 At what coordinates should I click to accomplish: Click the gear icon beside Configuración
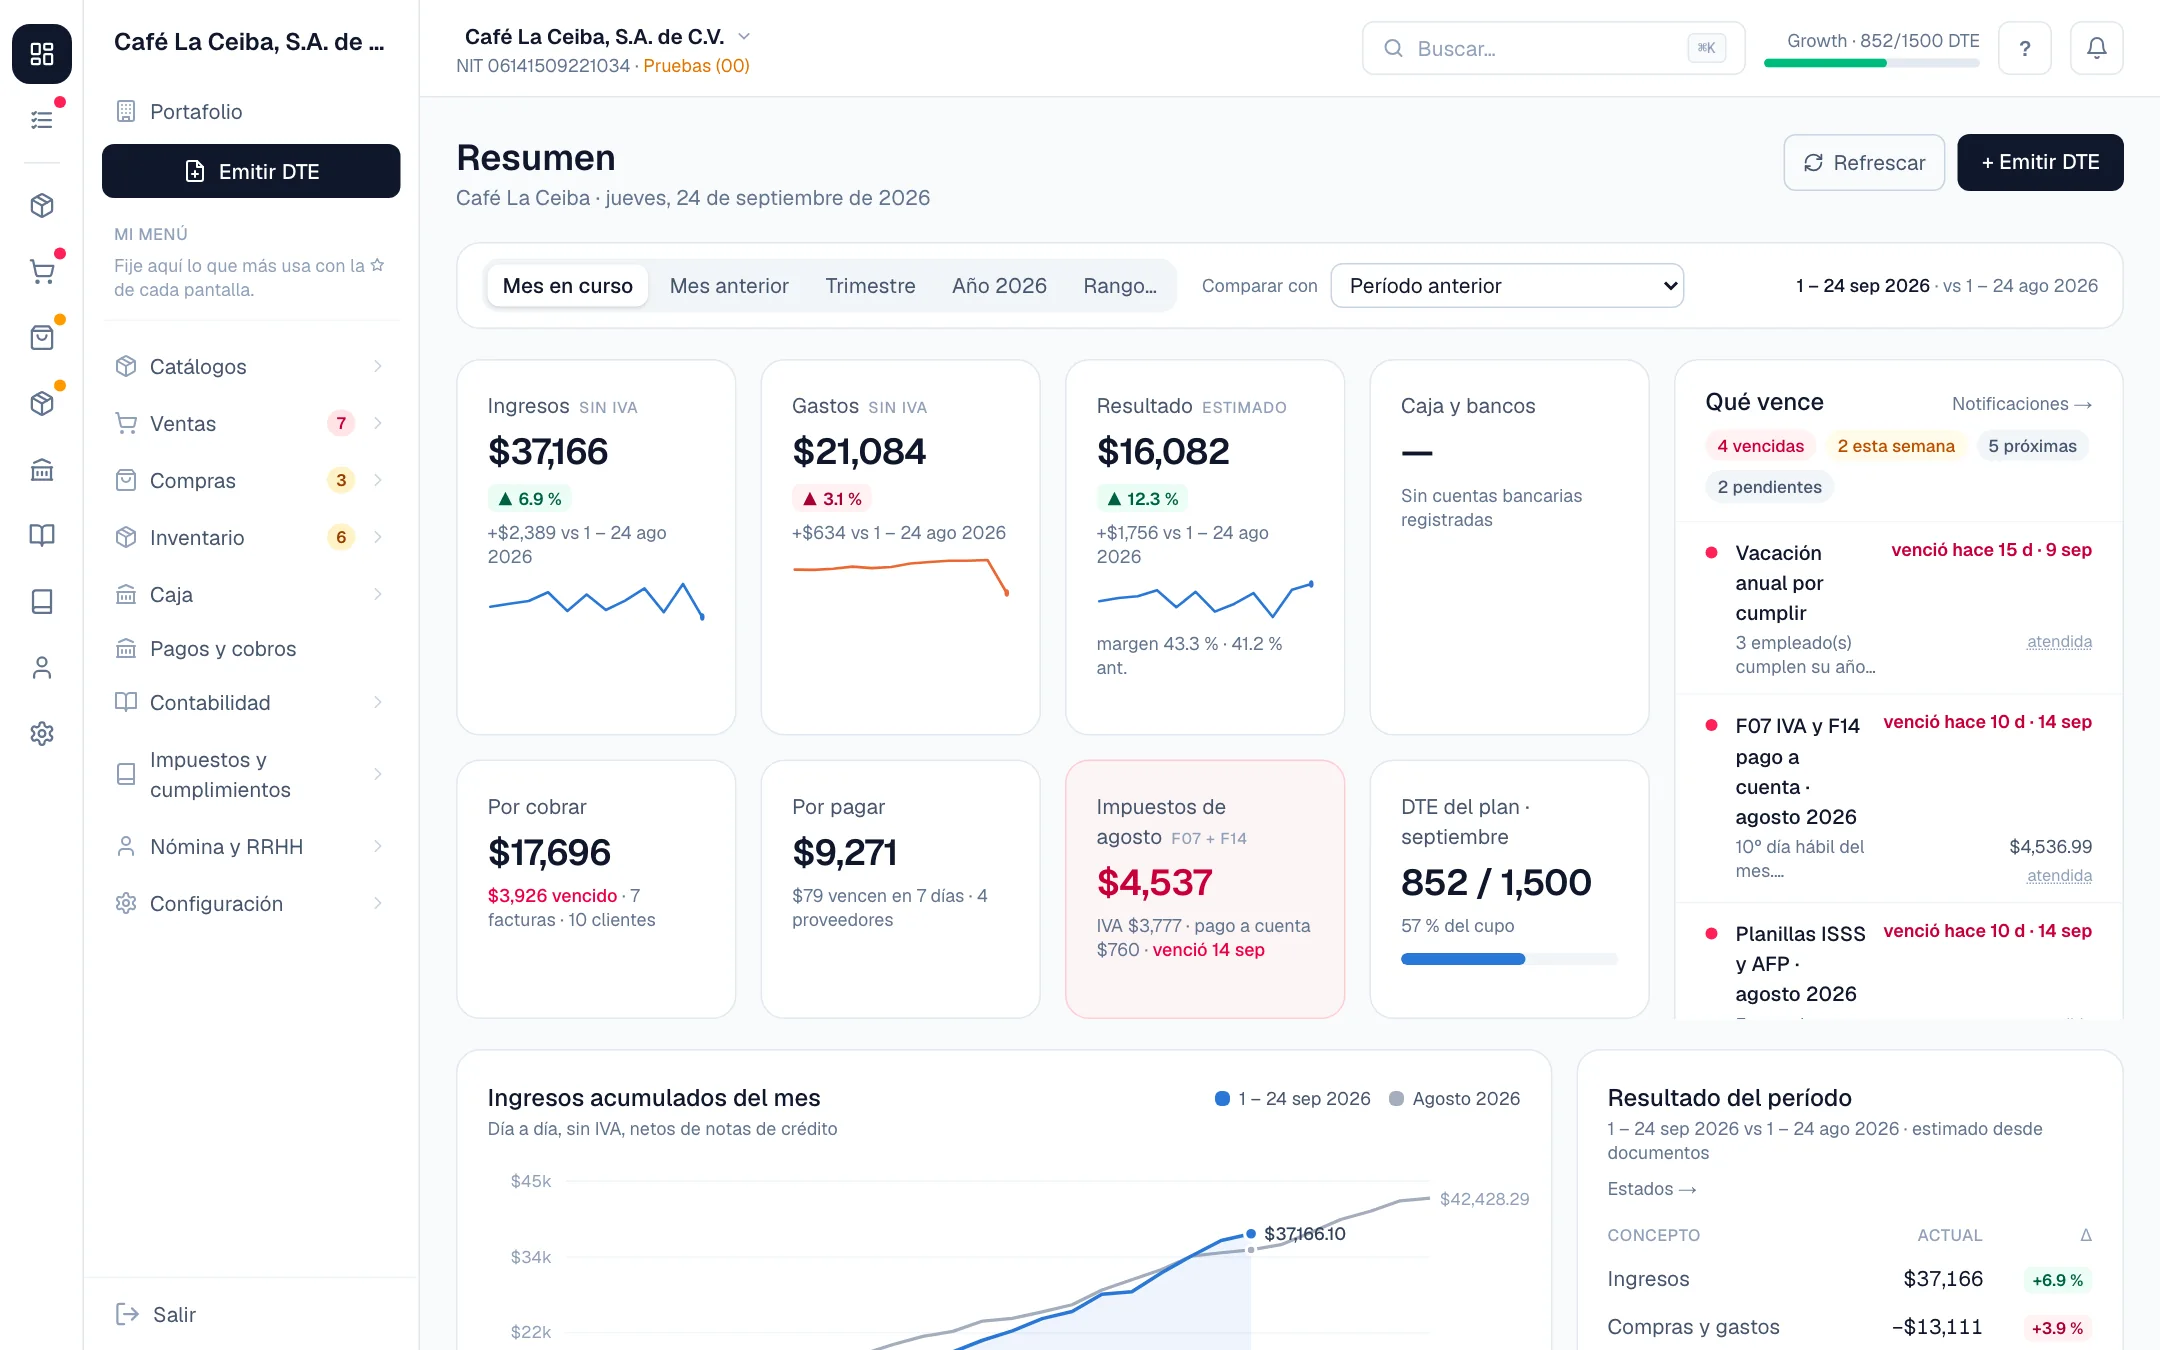126,903
